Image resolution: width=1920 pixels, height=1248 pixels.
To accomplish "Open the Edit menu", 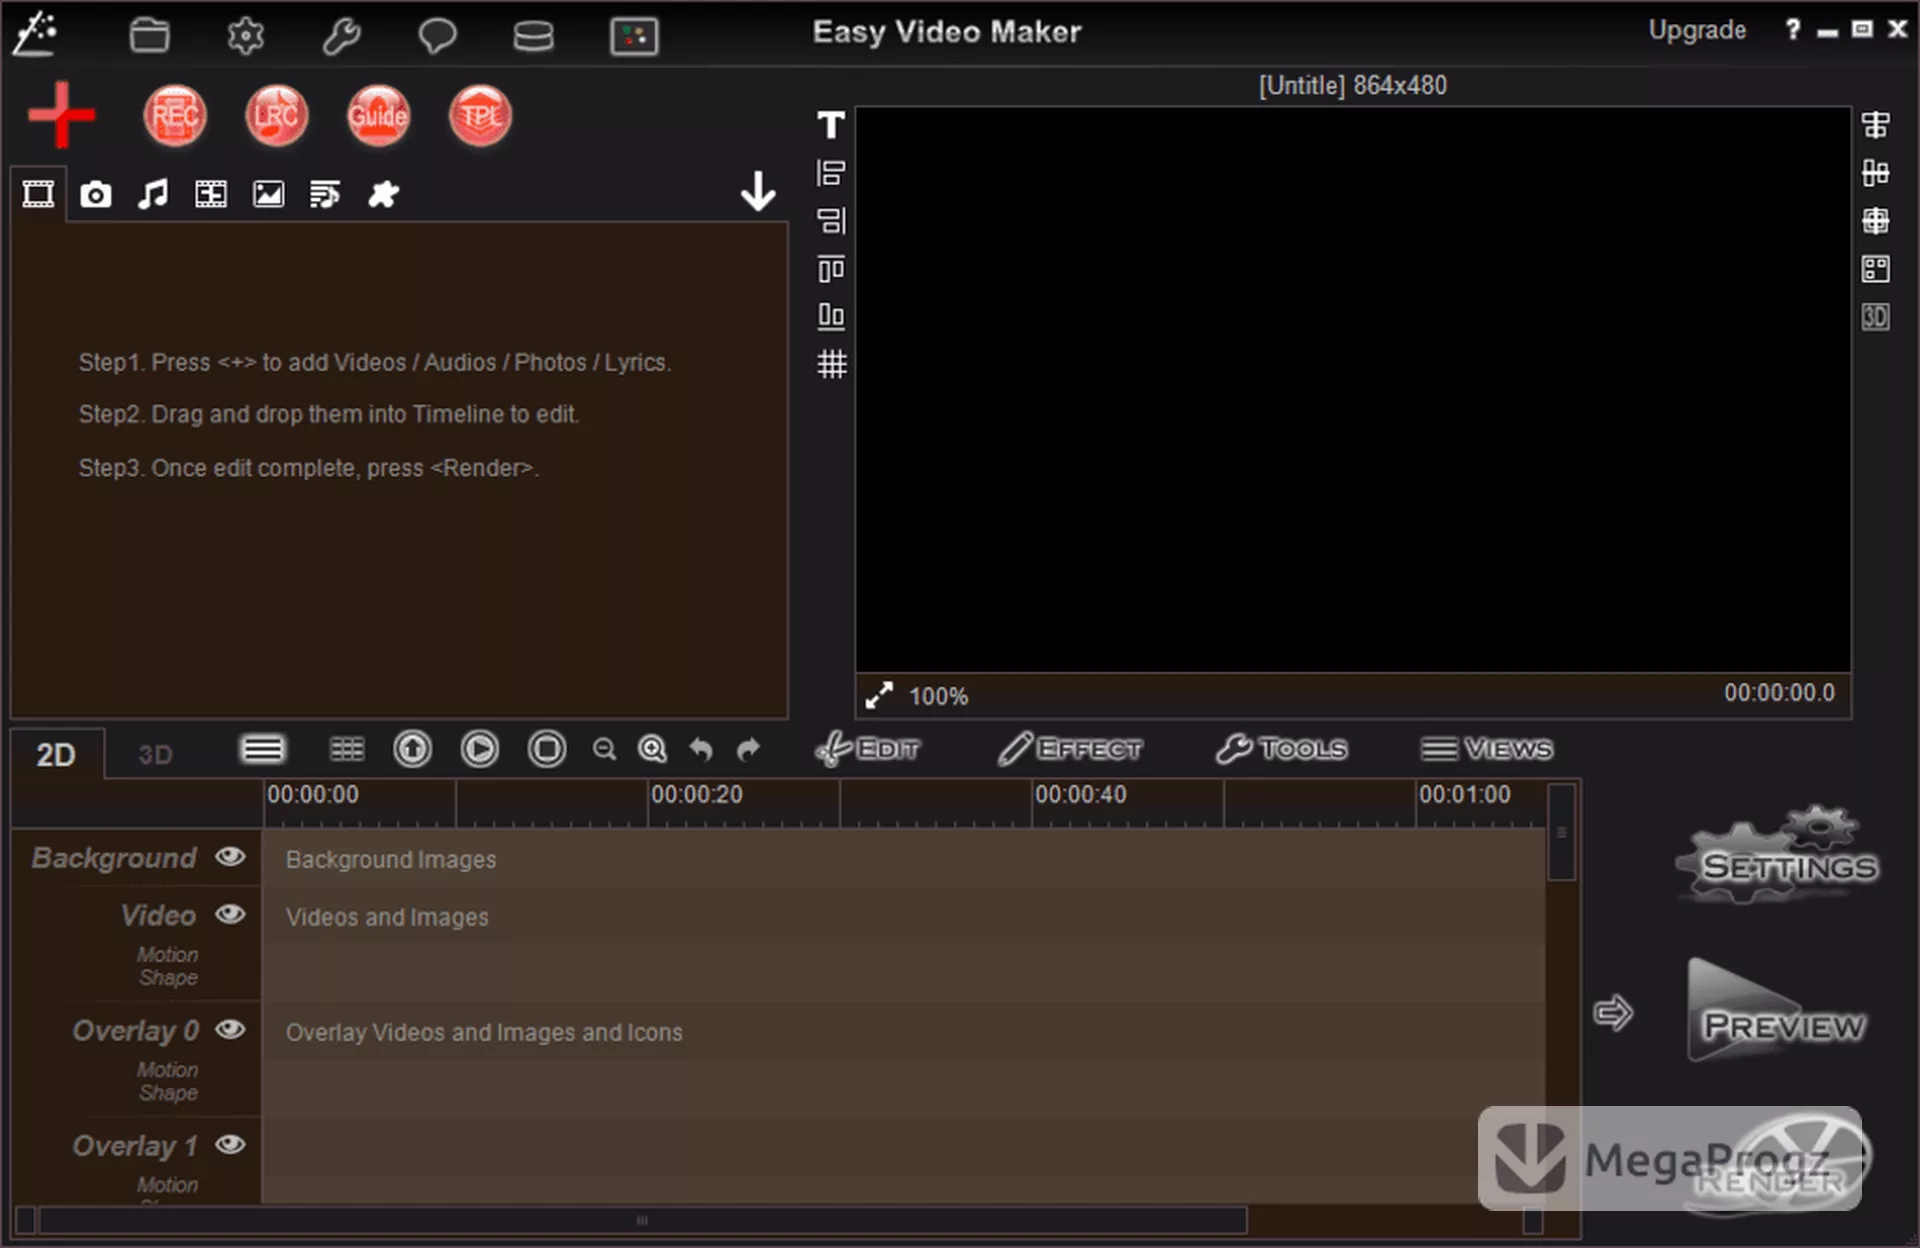I will pos(867,749).
